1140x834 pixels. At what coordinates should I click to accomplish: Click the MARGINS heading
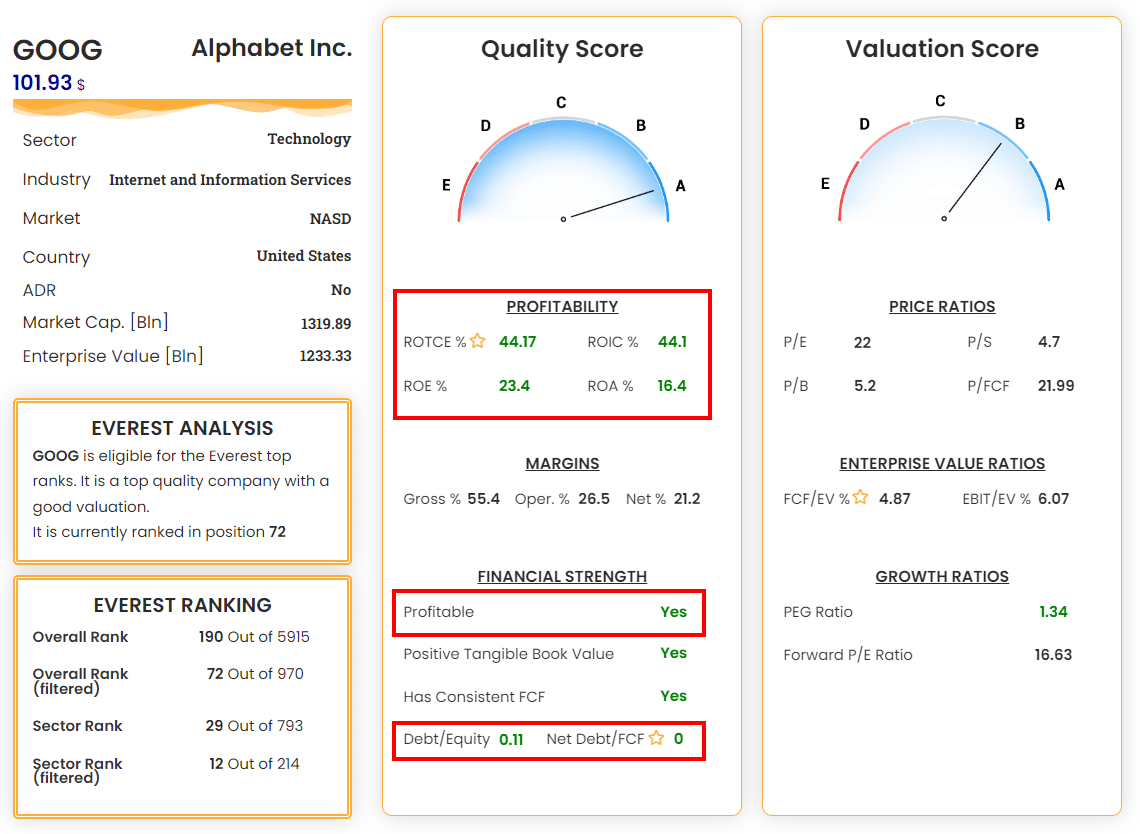pos(562,464)
